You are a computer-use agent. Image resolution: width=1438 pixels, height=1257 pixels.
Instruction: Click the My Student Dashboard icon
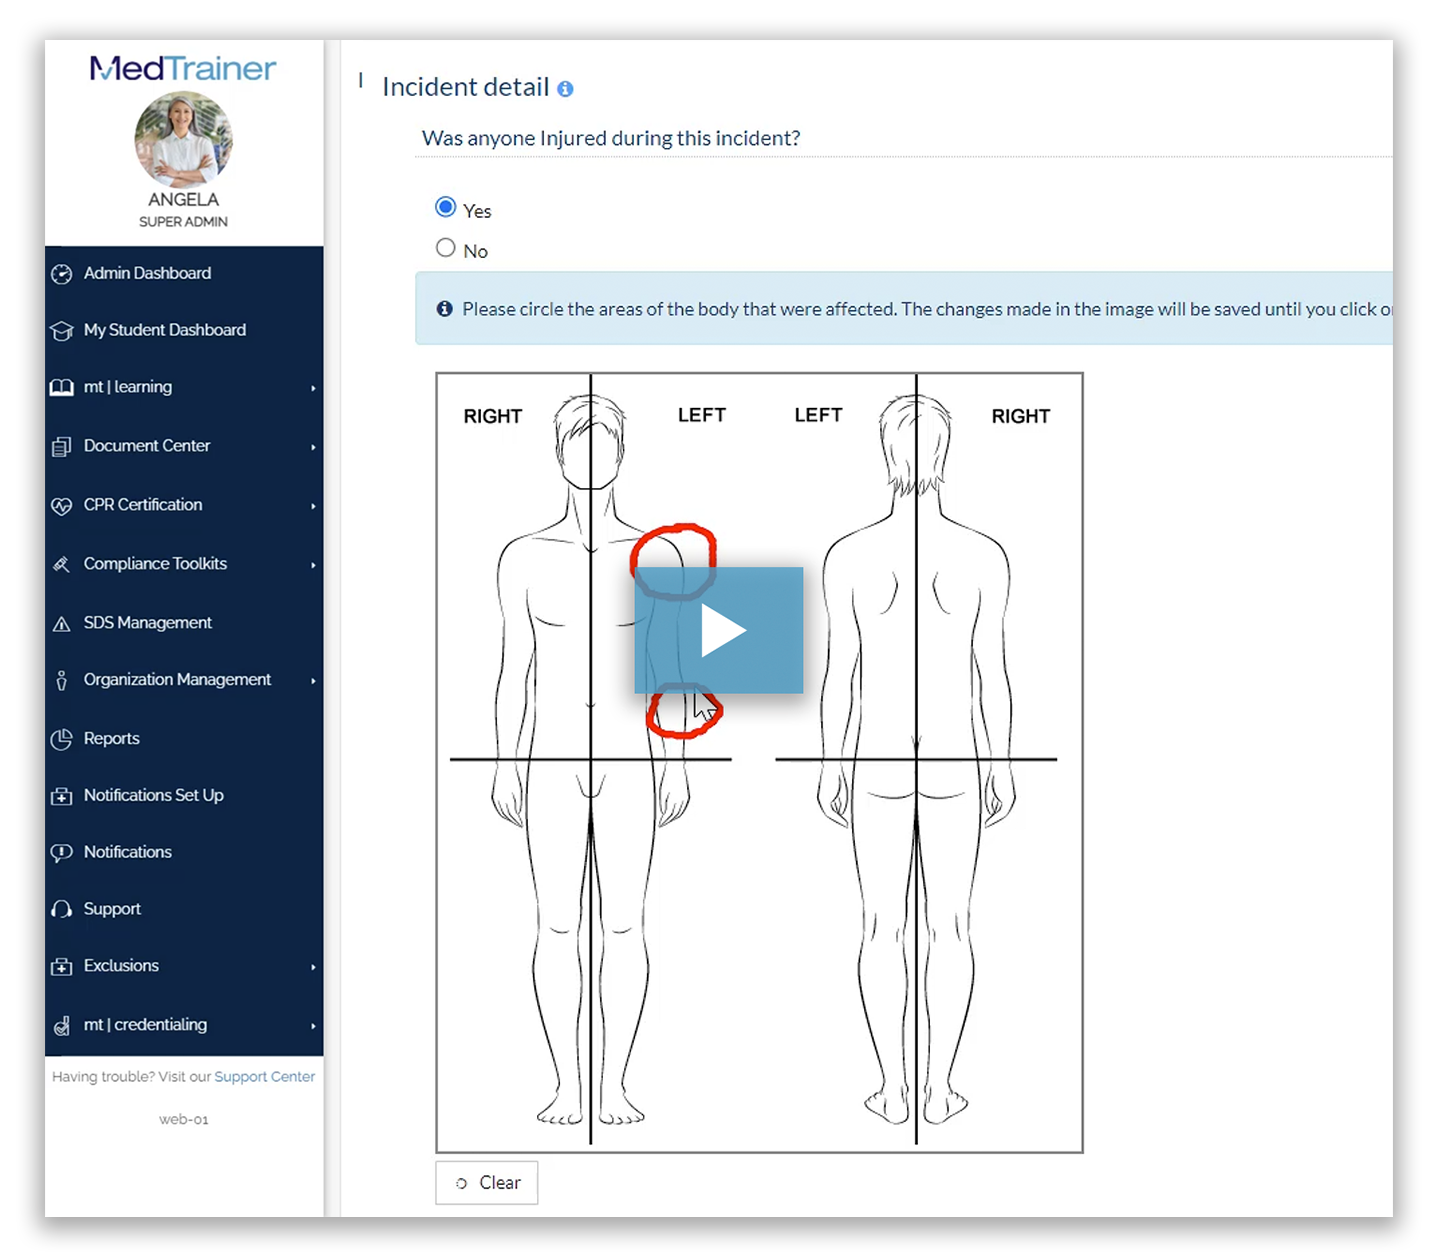[x=62, y=330]
